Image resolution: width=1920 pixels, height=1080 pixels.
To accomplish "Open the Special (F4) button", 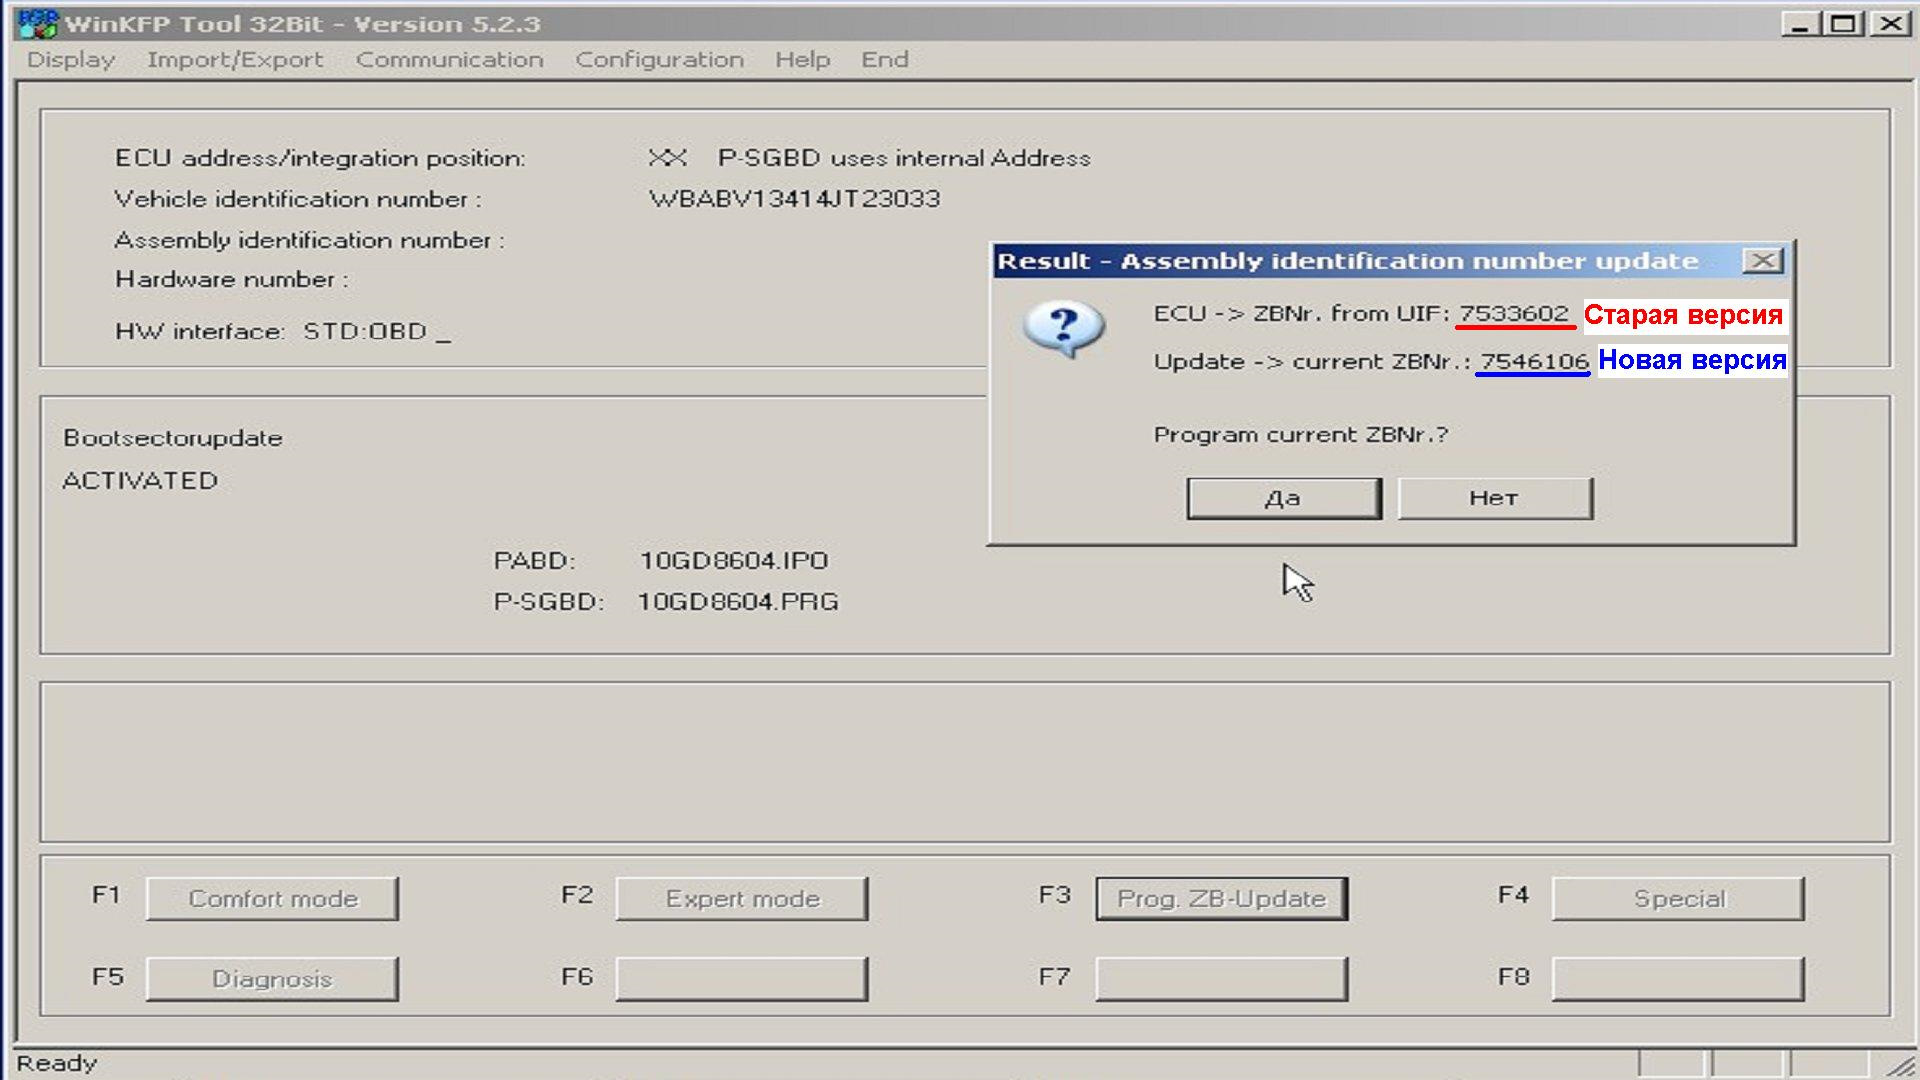I will tap(1679, 899).
